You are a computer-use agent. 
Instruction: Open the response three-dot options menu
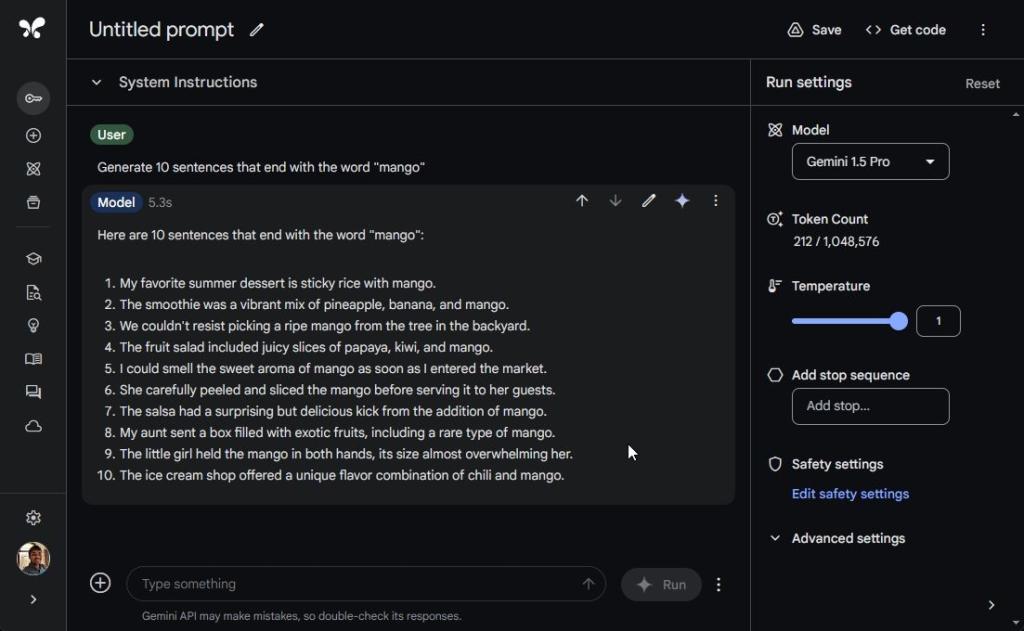pos(715,201)
